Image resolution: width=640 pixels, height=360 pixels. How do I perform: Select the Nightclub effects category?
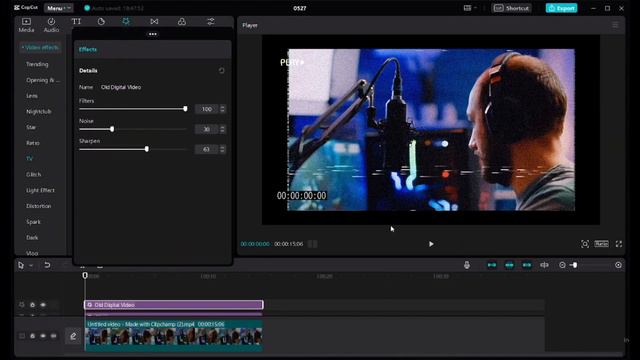tap(39, 111)
